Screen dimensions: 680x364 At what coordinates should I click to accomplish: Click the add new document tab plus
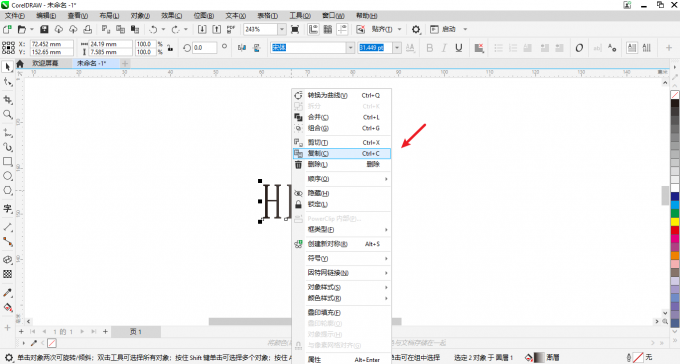pos(124,63)
